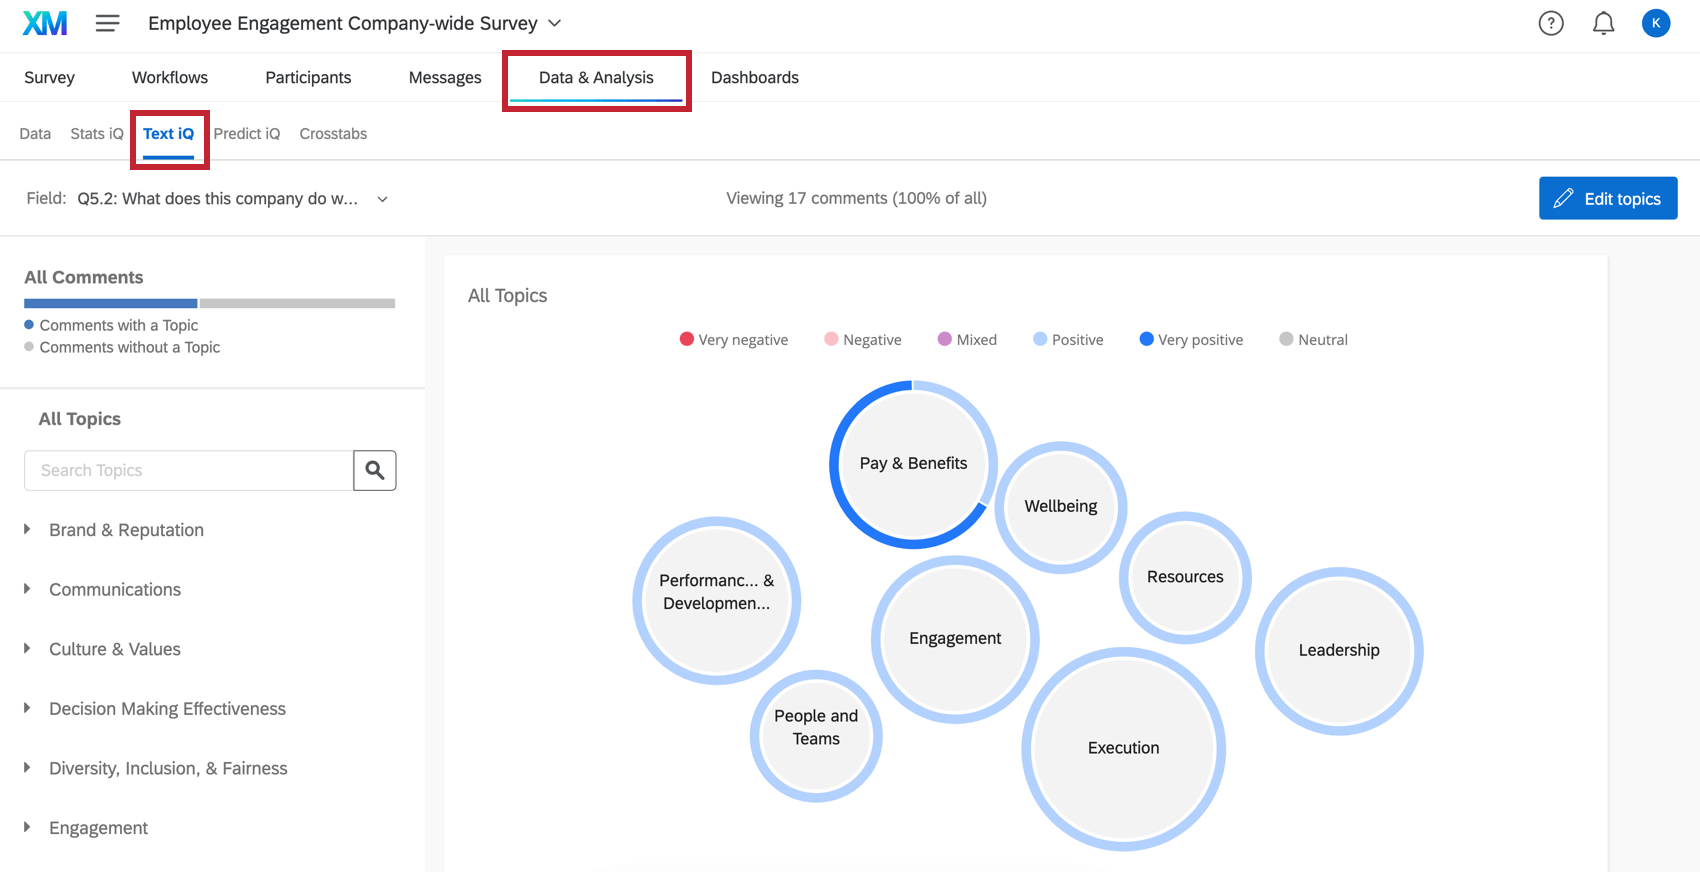Click the search topics magnifier button

click(x=375, y=470)
